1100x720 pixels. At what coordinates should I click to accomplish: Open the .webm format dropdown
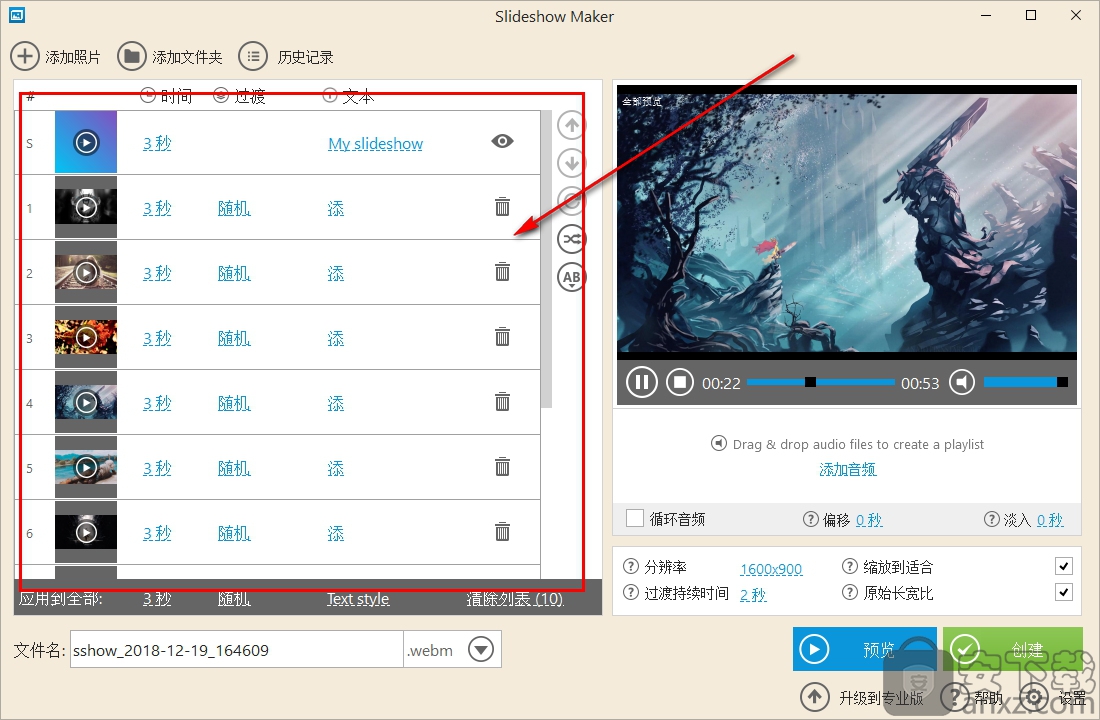coord(481,649)
